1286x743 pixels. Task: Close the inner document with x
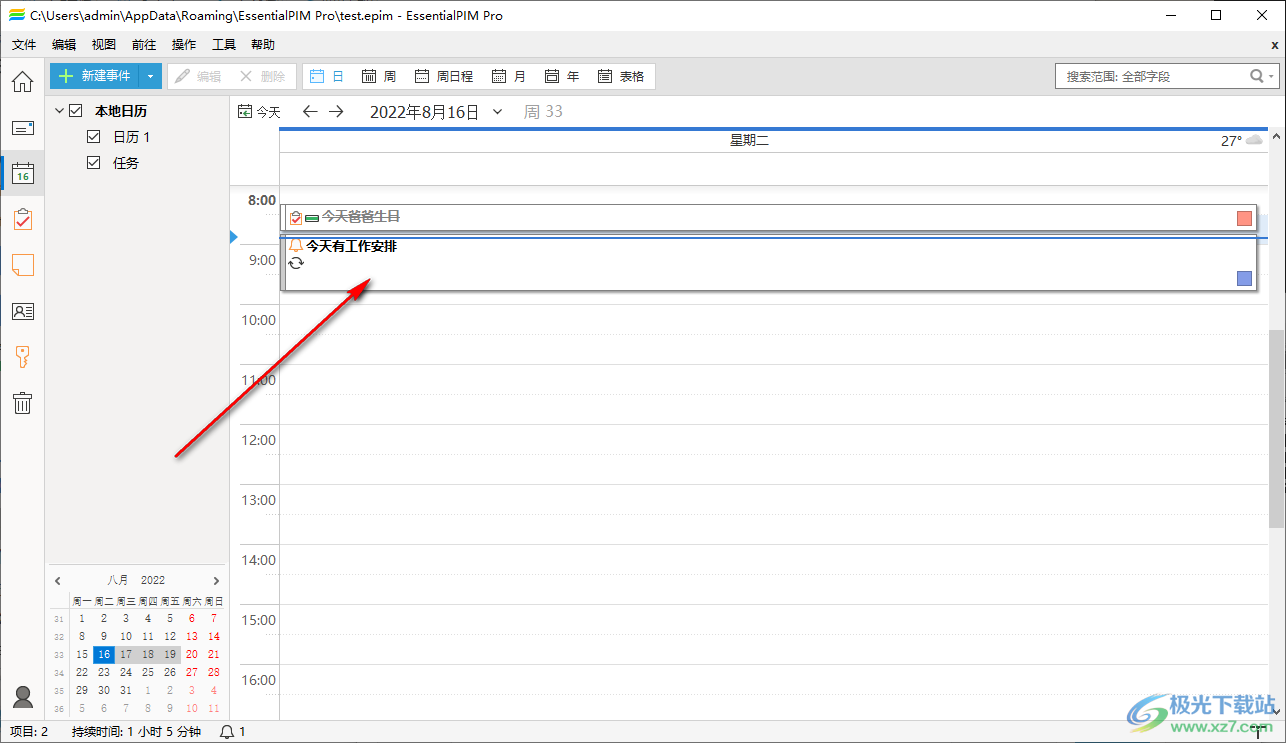[1274, 45]
